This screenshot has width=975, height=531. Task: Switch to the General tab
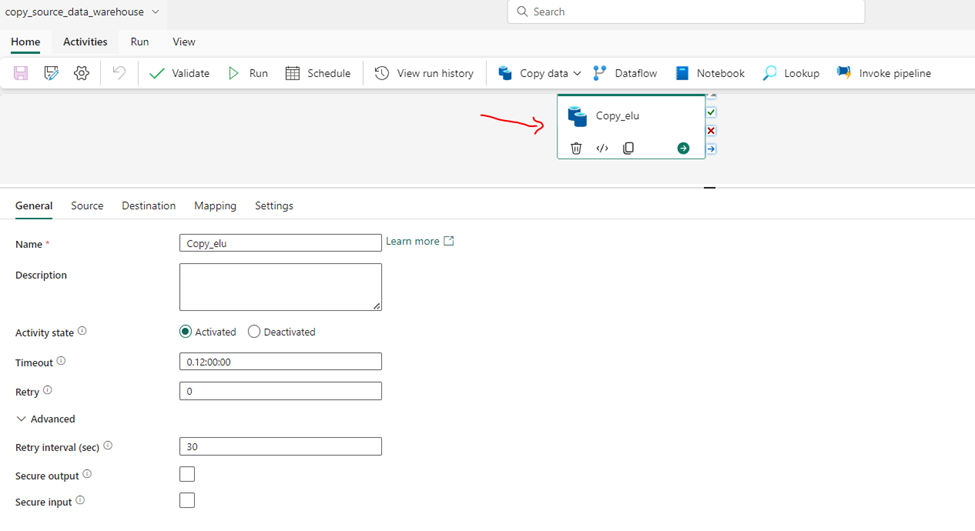pos(34,206)
